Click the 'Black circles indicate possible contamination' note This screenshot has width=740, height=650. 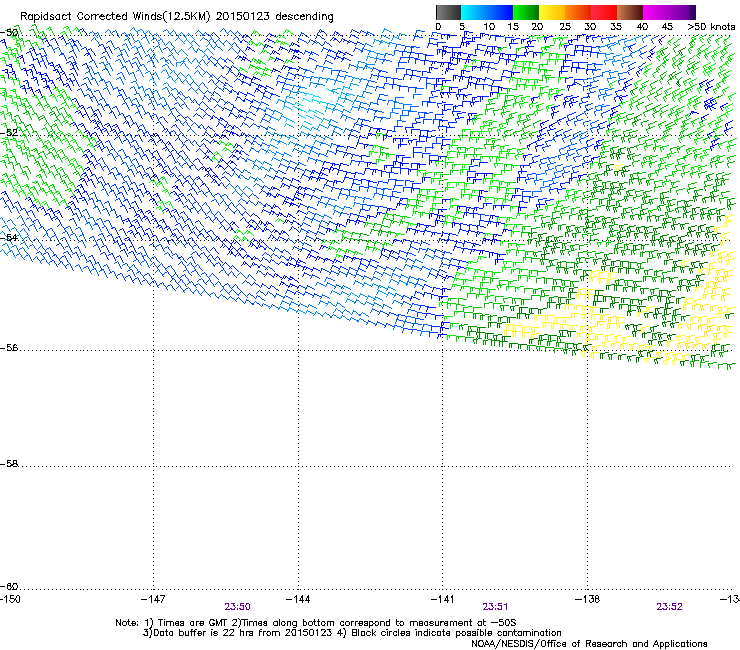(x=456, y=633)
